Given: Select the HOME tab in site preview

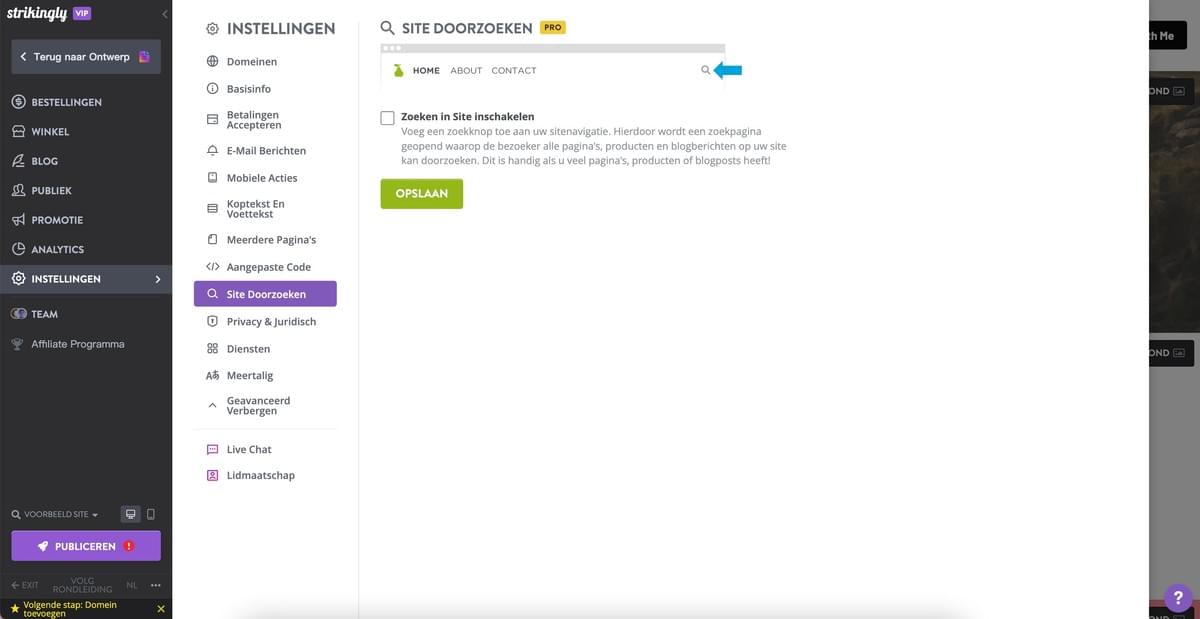Looking at the screenshot, I should pos(426,70).
